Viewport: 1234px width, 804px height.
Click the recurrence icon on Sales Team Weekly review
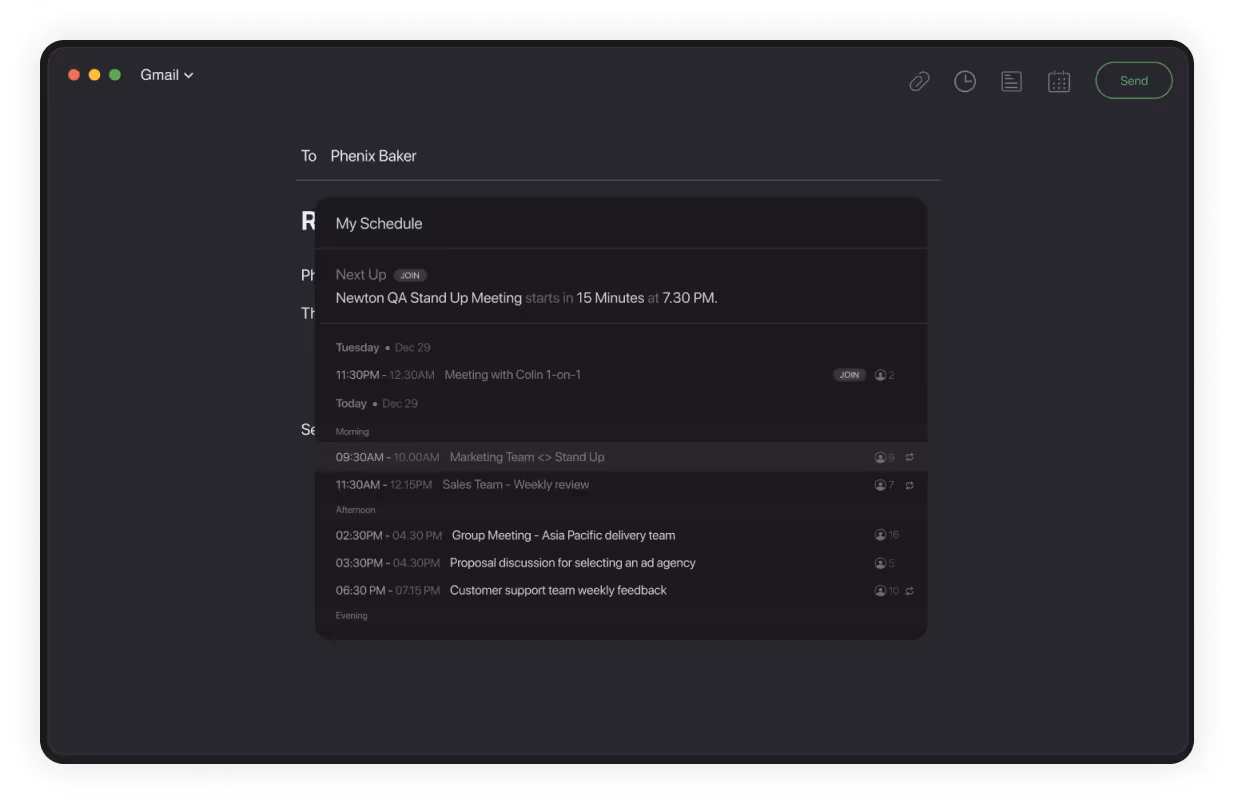click(909, 485)
